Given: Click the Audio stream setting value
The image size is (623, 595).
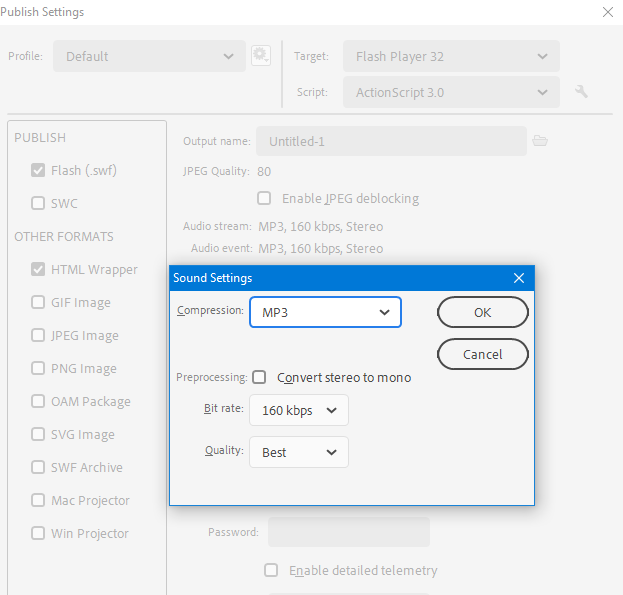Looking at the screenshot, I should (x=321, y=226).
